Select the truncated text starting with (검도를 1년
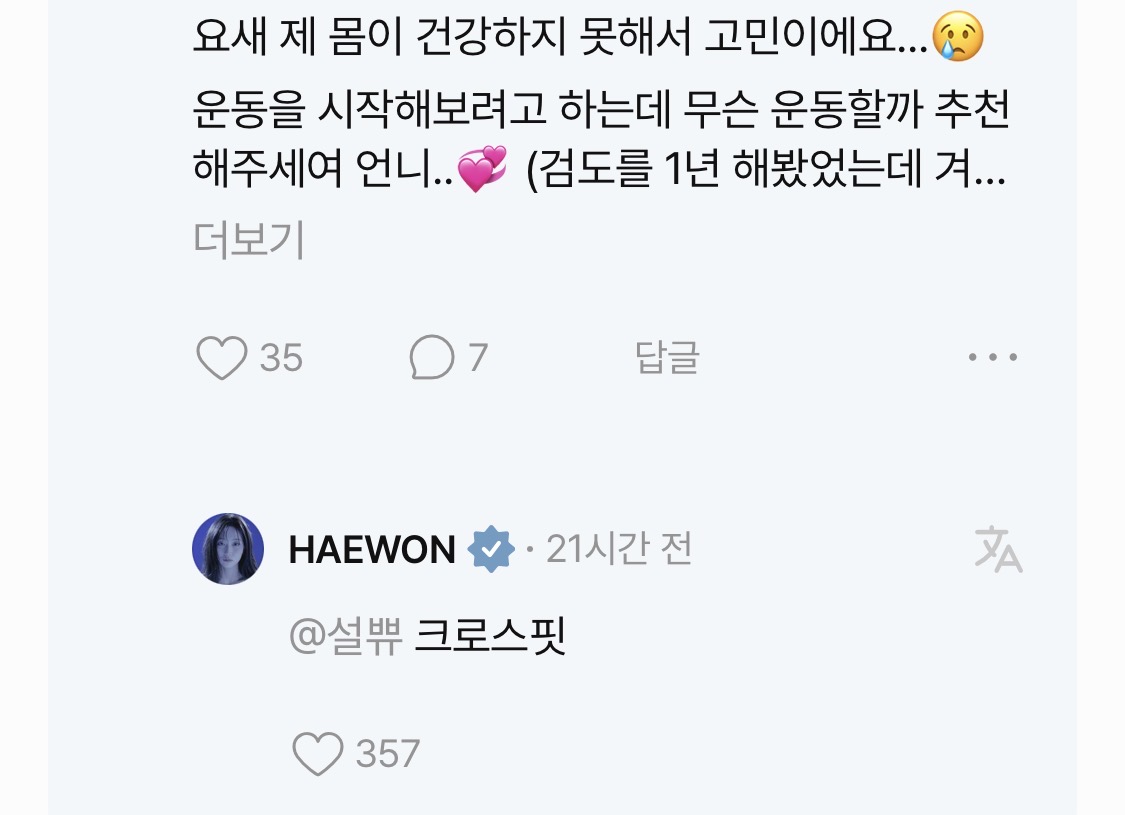 pos(766,169)
